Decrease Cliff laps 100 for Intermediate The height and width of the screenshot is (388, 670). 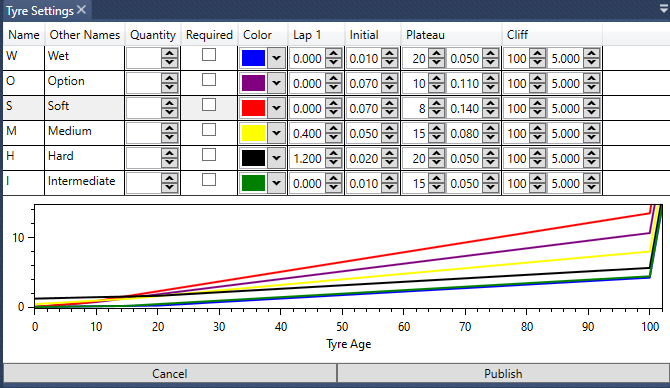(538, 188)
